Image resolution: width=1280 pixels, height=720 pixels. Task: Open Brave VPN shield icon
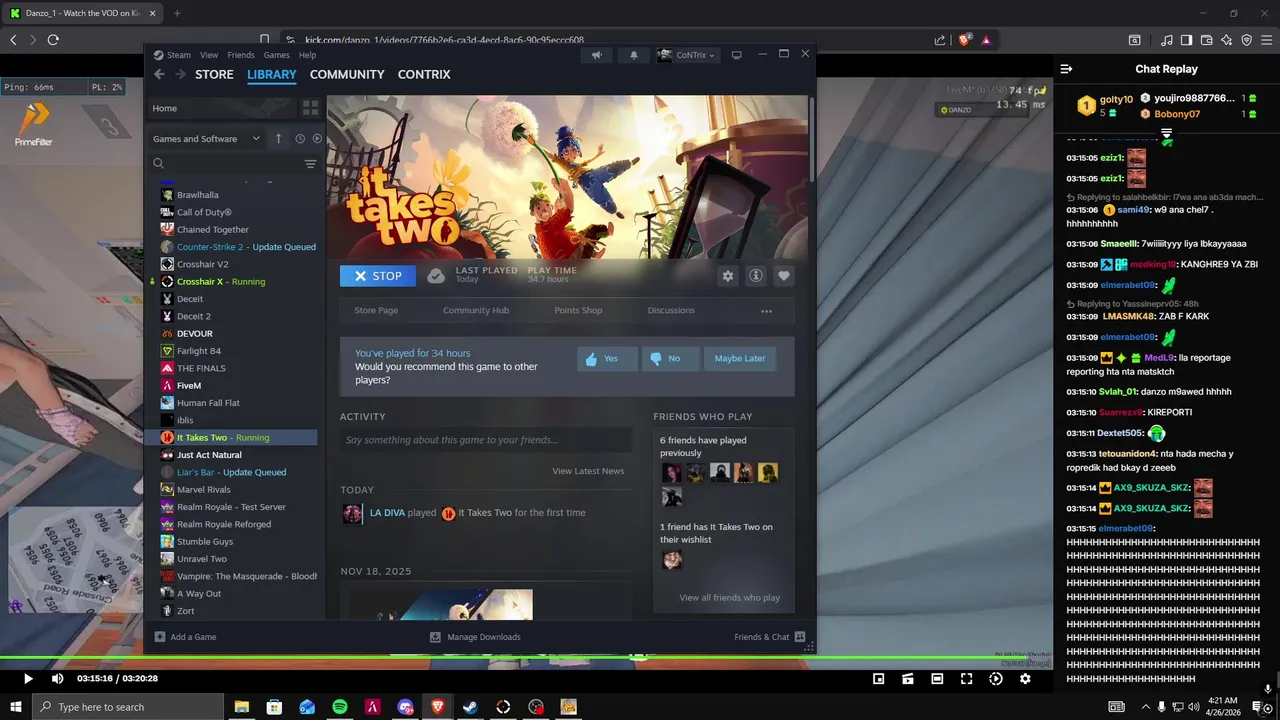click(1247, 40)
